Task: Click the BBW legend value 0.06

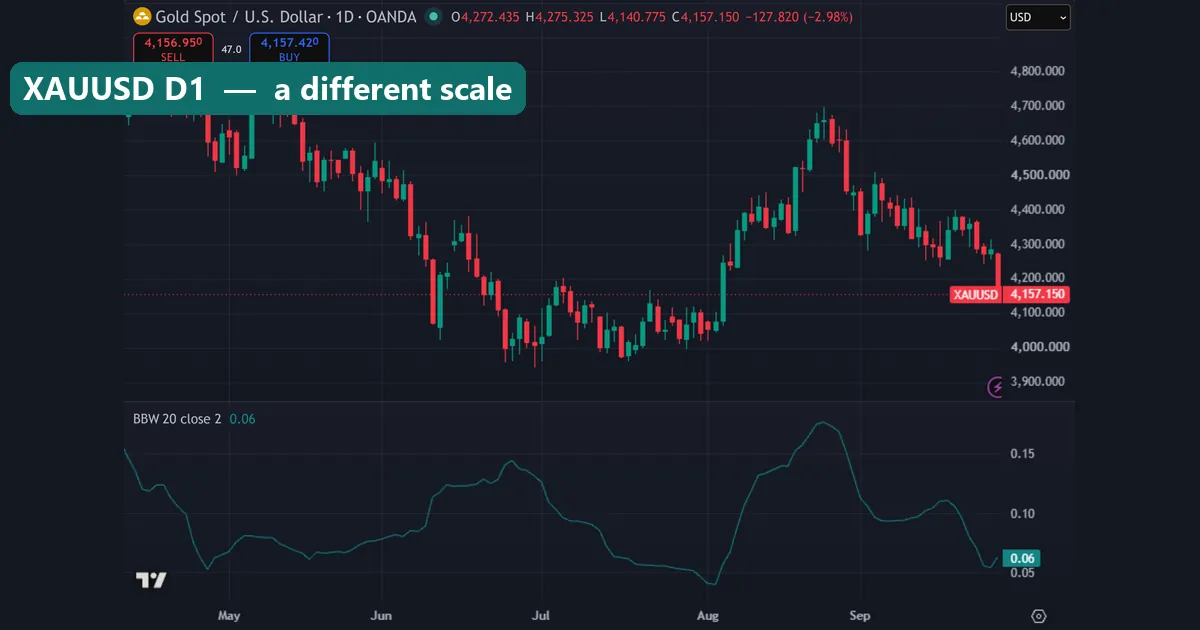Action: pos(242,419)
